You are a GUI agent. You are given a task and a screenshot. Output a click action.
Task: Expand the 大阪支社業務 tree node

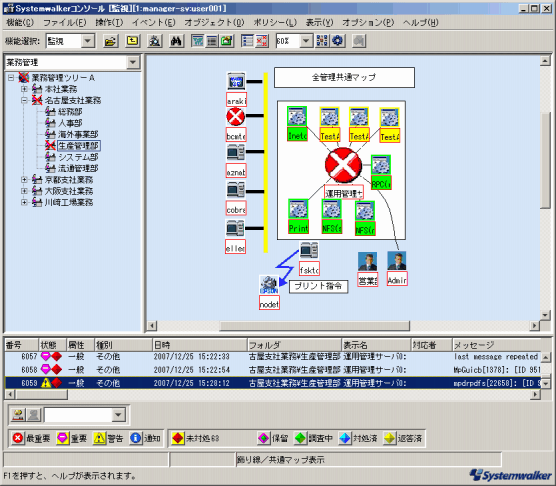[x=24, y=191]
